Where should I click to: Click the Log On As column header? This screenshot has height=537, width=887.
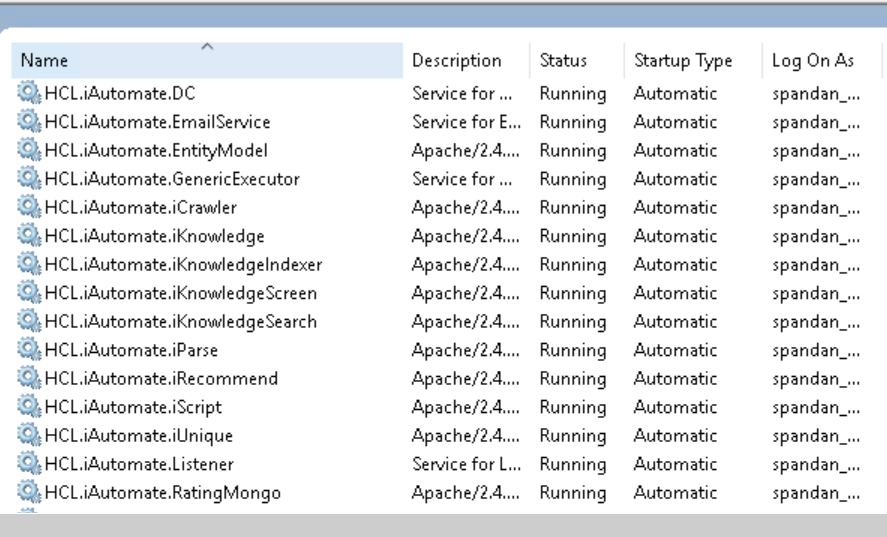(813, 61)
